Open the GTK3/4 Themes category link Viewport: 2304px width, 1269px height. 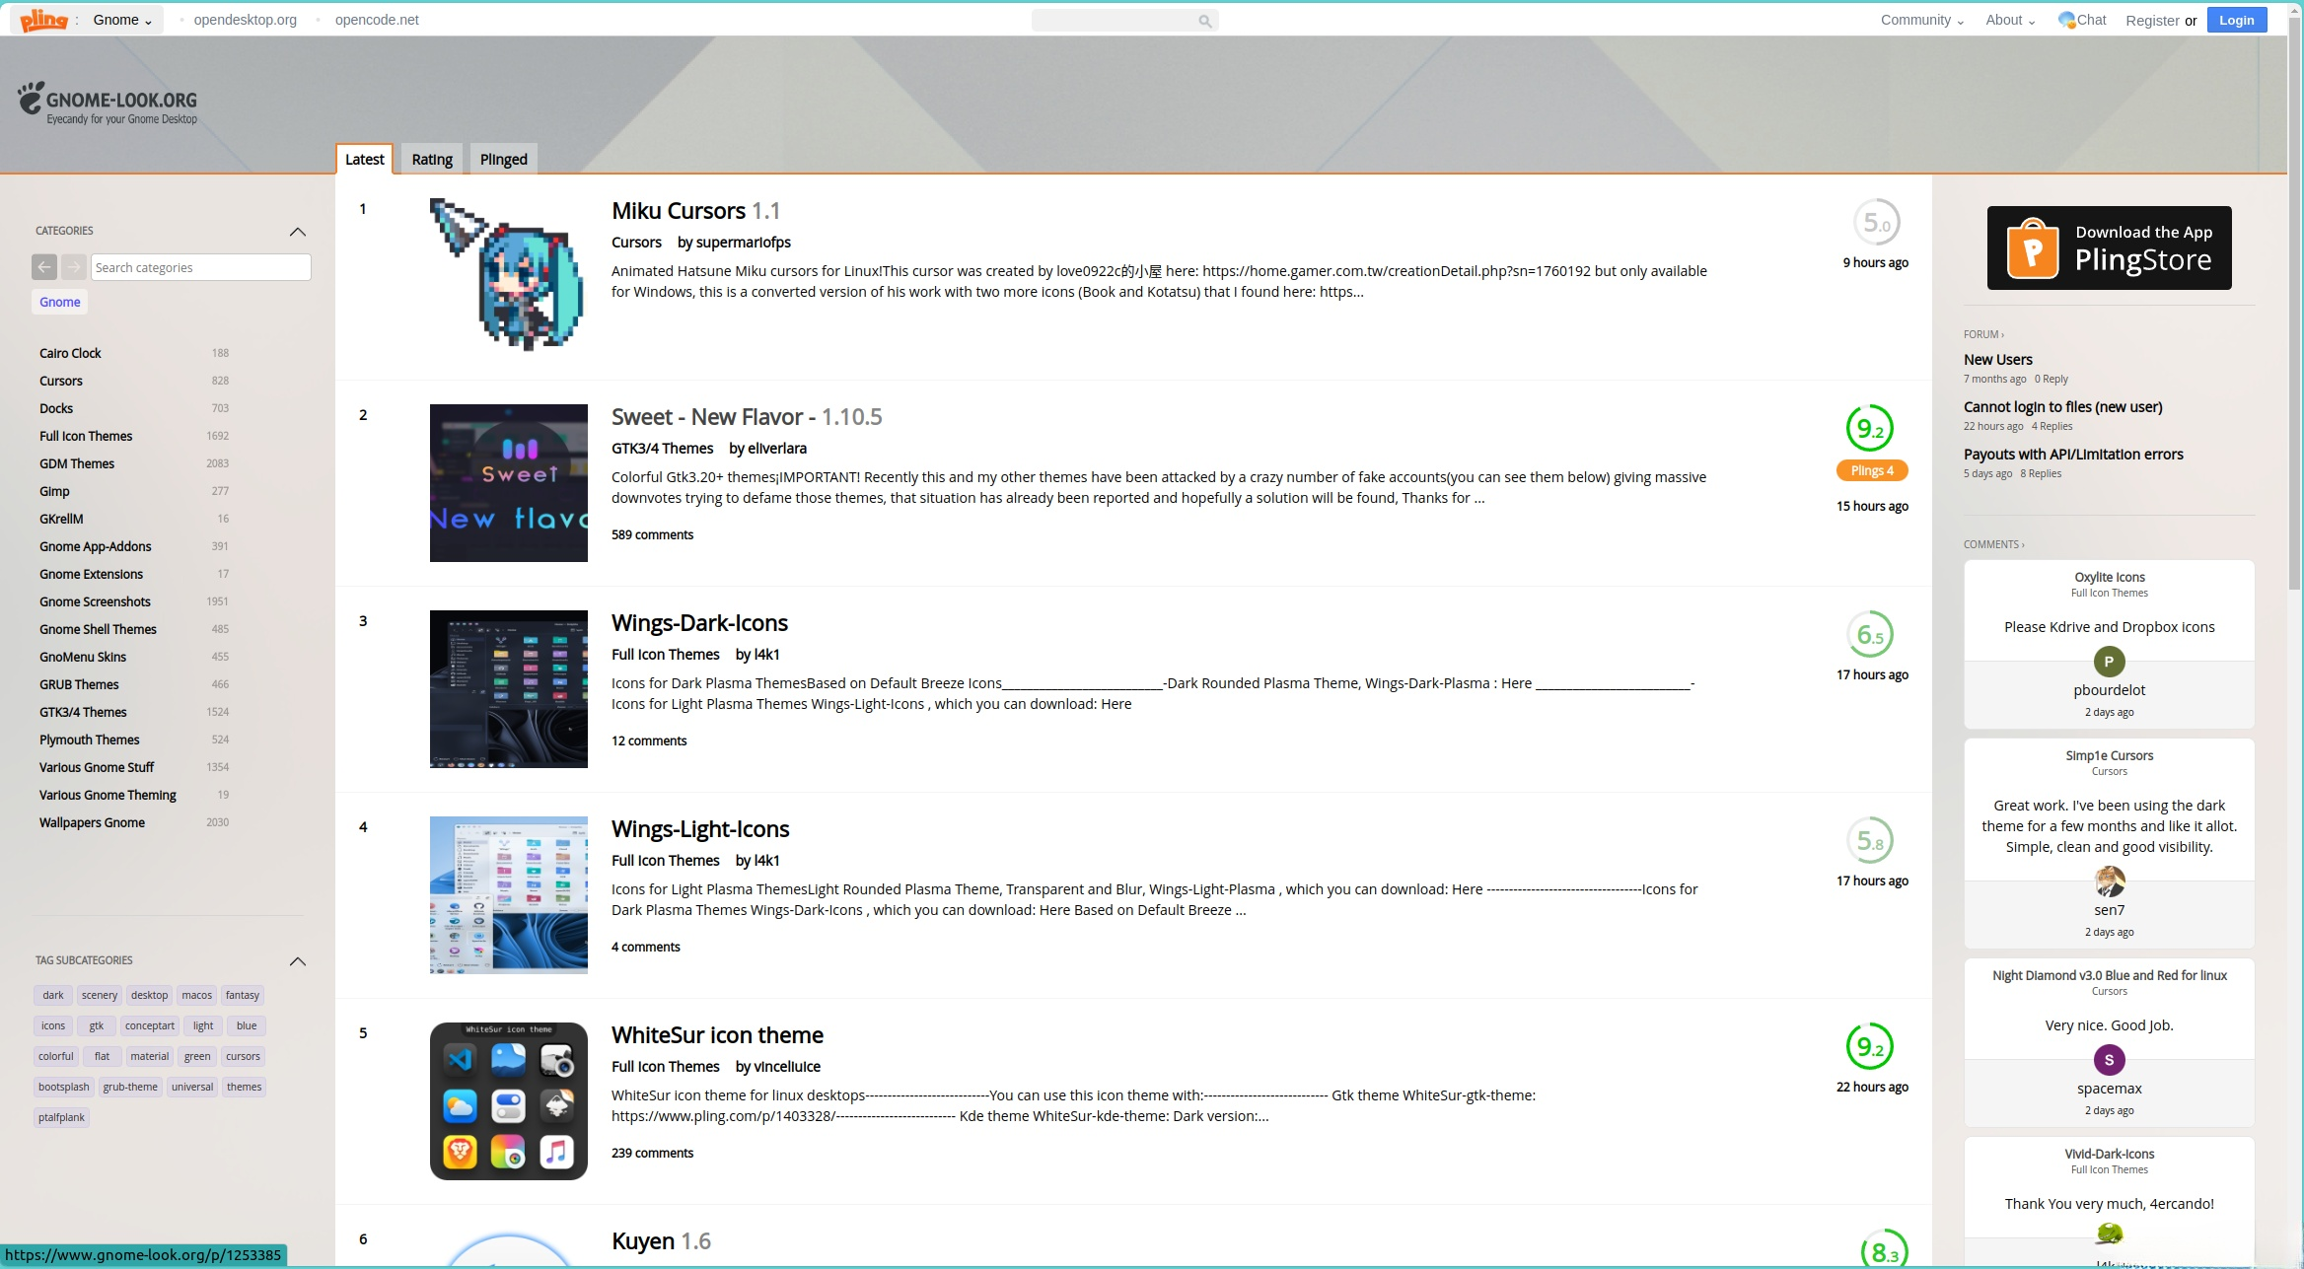point(83,712)
